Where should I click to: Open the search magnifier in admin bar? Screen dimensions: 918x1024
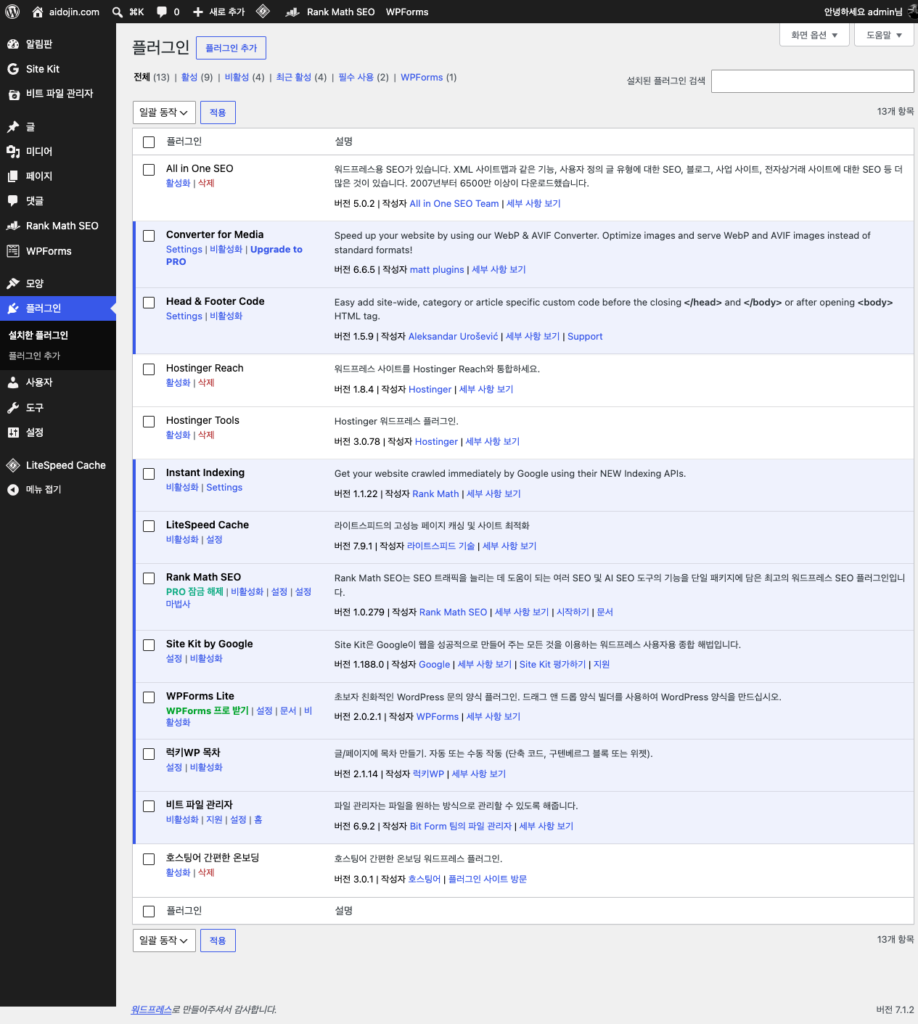117,12
